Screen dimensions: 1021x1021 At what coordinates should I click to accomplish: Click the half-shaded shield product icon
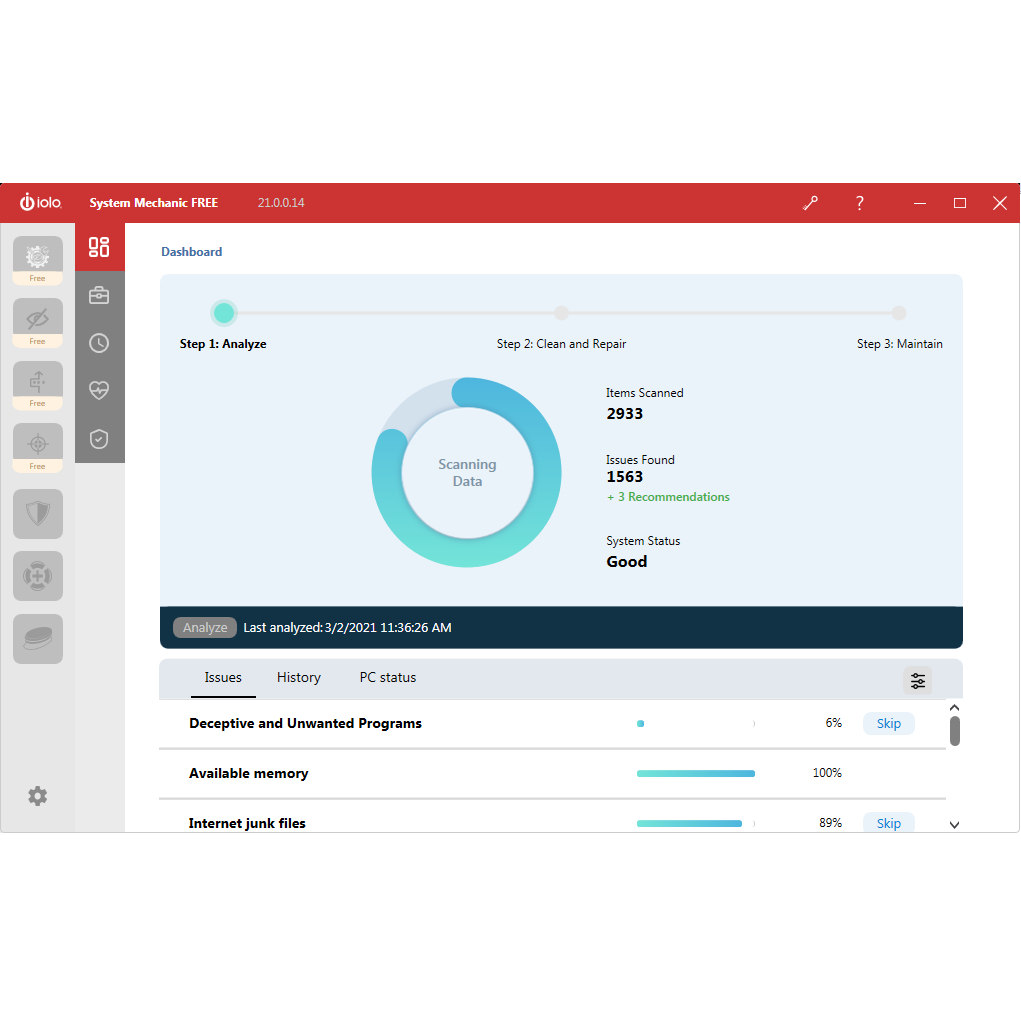pyautogui.click(x=38, y=514)
